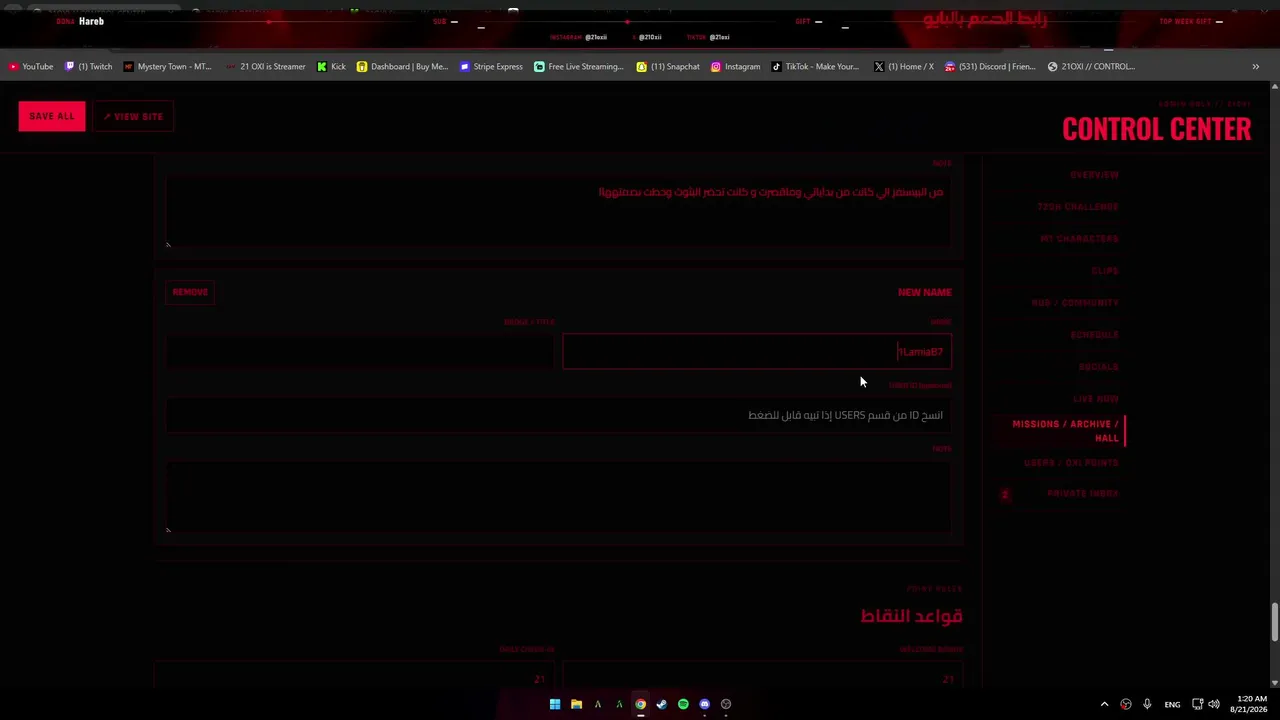Click the page vertical scrollbar thumb
Image resolution: width=1280 pixels, height=720 pixels.
pyautogui.click(x=1274, y=623)
